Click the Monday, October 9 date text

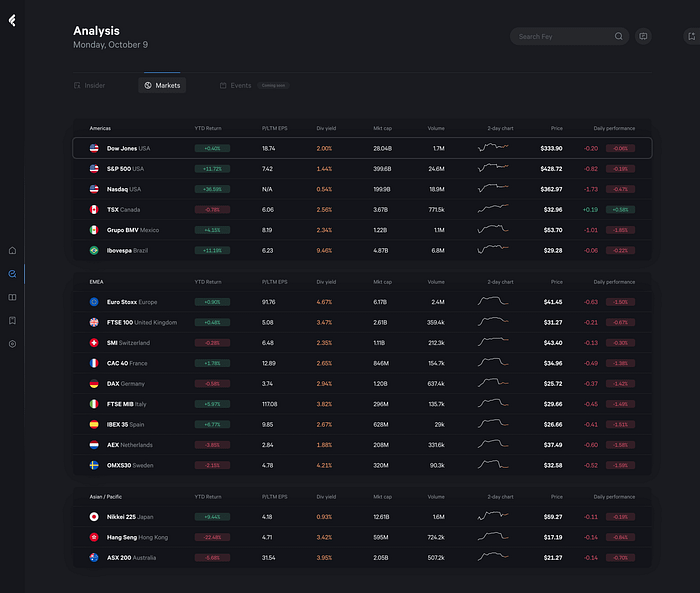click(111, 45)
